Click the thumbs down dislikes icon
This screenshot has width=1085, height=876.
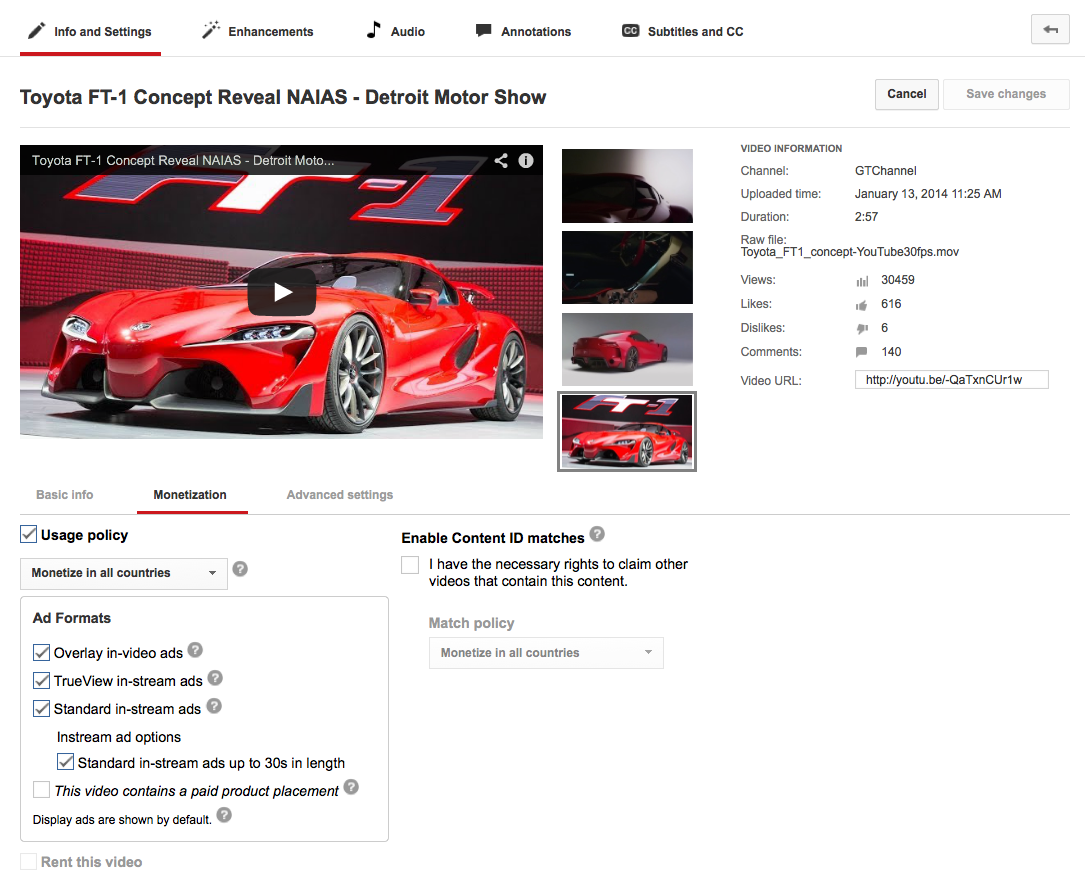pyautogui.click(x=861, y=329)
